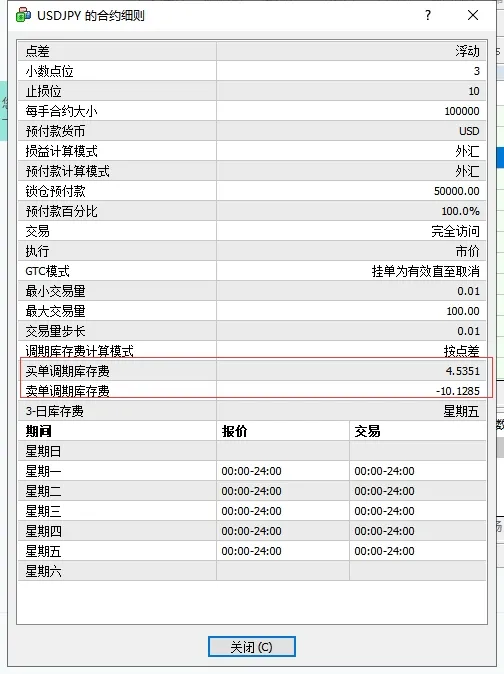Select the 最小交易量 label
Viewport: 504px width, 674px height.
coord(55,291)
